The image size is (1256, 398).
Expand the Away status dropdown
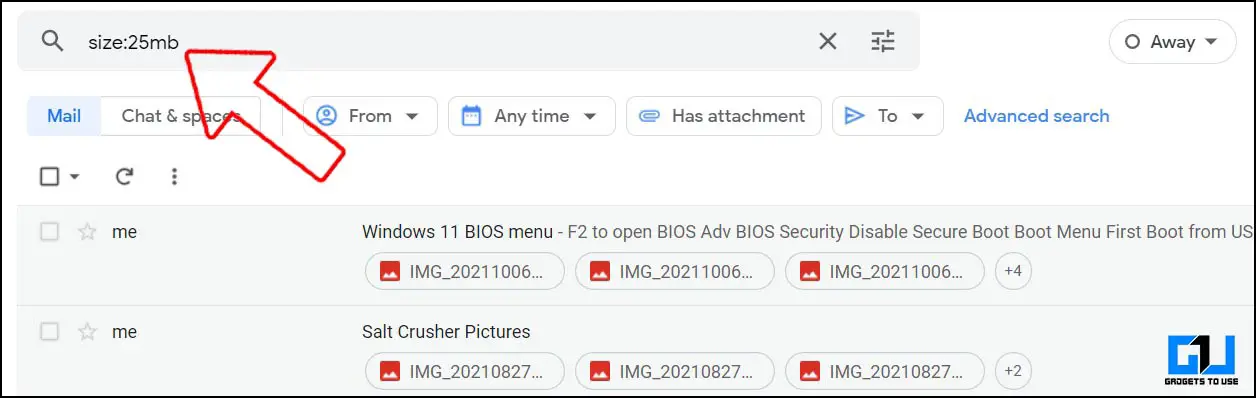pos(1172,42)
